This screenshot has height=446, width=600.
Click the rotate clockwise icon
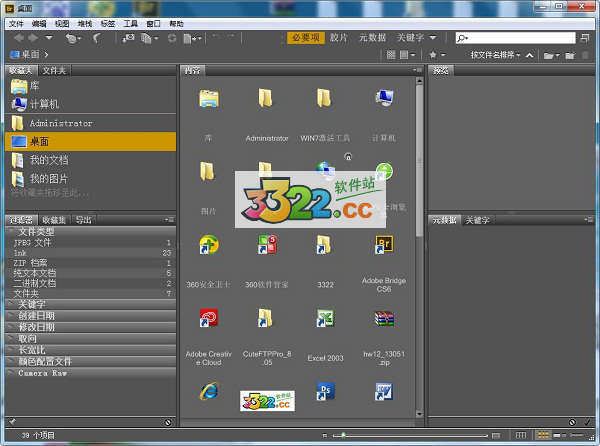click(231, 38)
